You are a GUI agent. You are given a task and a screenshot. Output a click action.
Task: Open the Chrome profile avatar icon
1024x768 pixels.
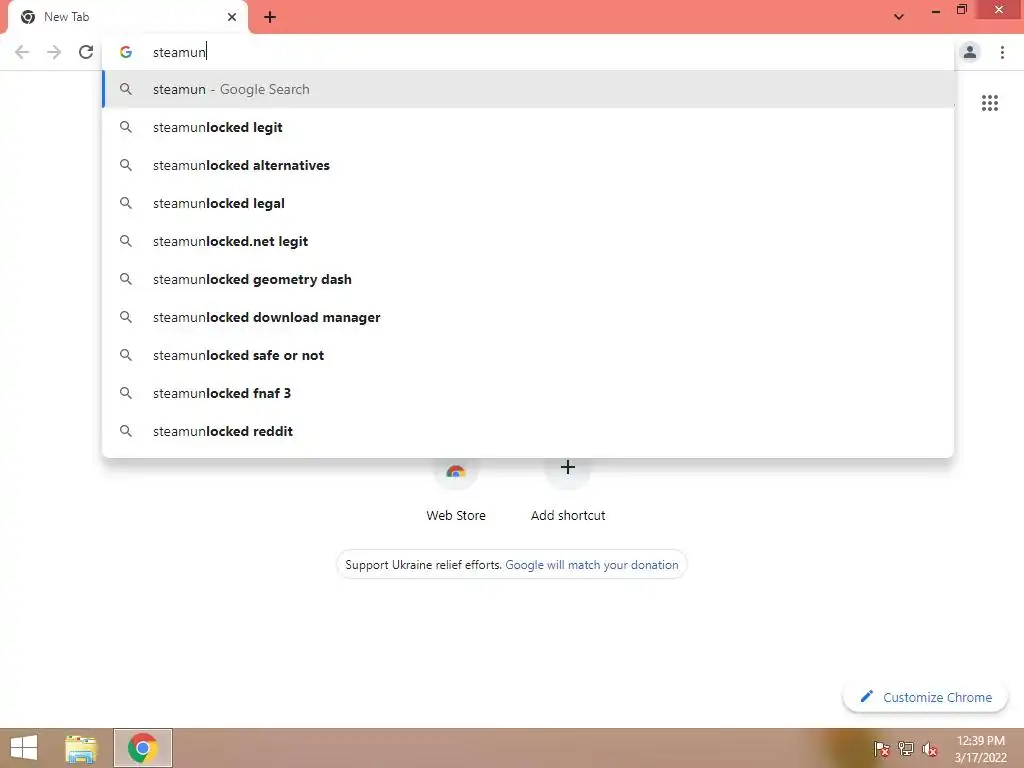970,52
